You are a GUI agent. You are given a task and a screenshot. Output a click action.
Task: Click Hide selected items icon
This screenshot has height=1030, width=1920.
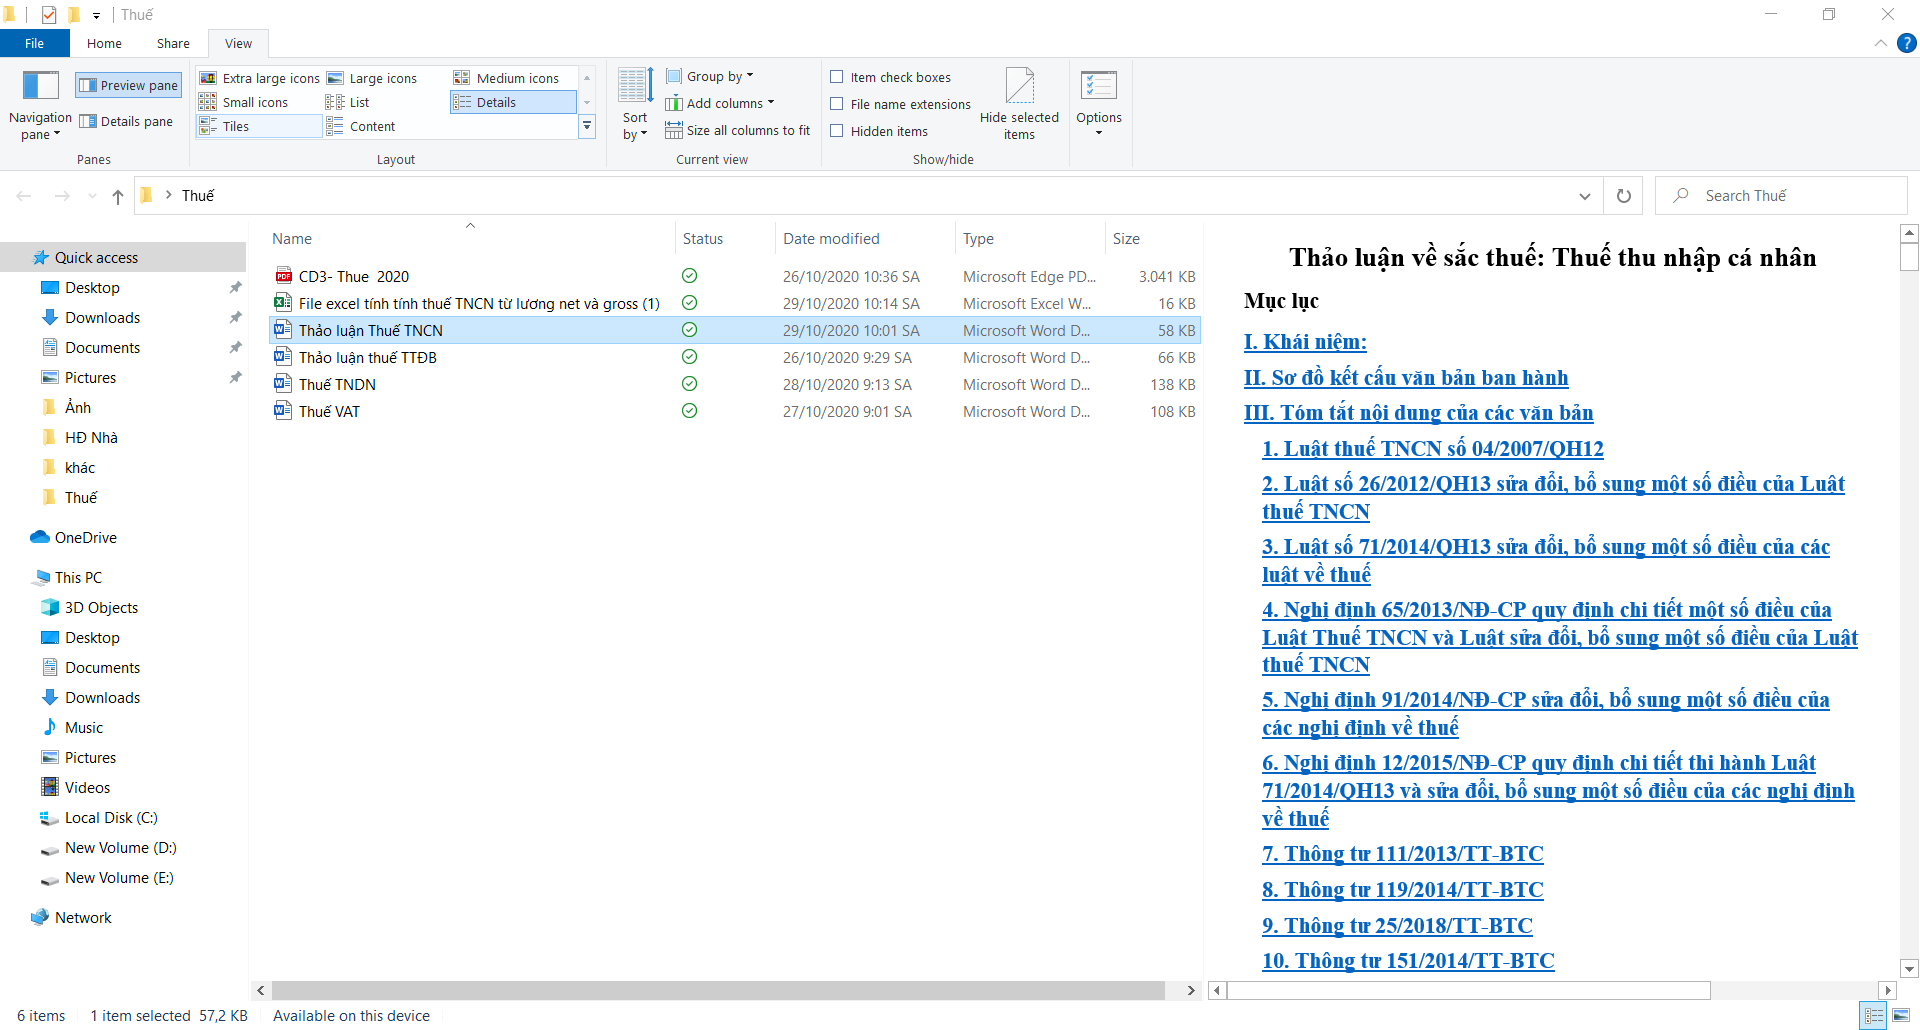pyautogui.click(x=1019, y=100)
